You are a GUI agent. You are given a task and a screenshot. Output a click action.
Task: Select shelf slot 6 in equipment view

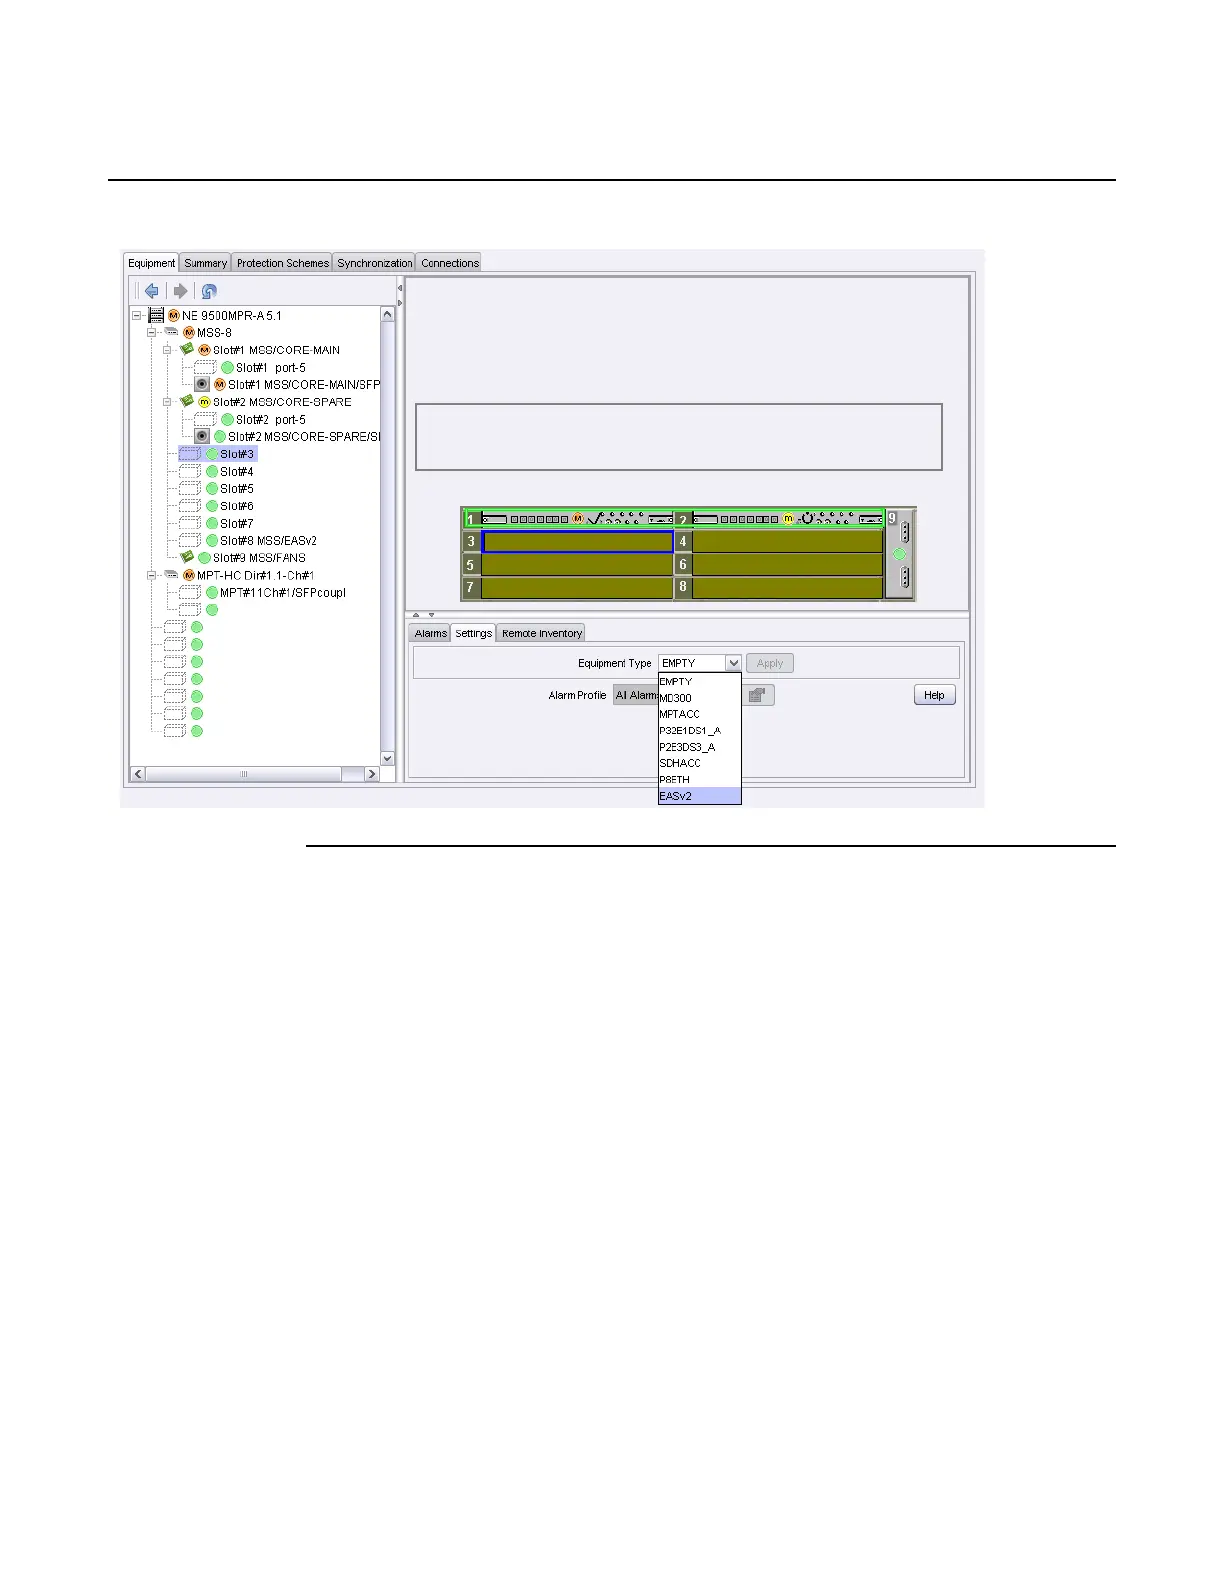[787, 564]
